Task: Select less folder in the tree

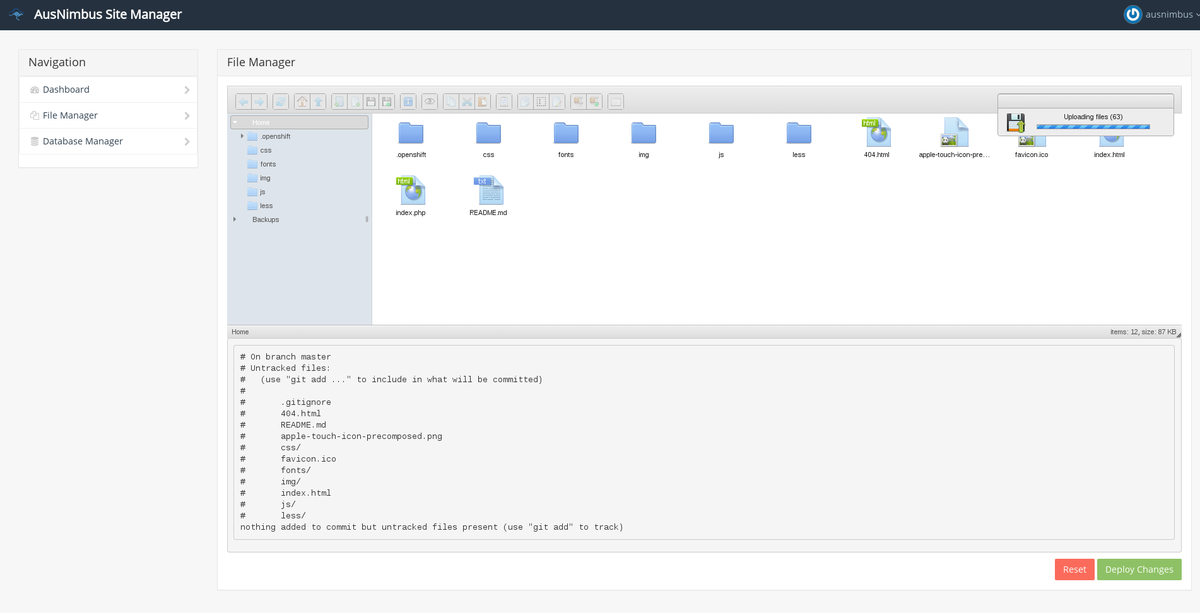Action: [266, 206]
